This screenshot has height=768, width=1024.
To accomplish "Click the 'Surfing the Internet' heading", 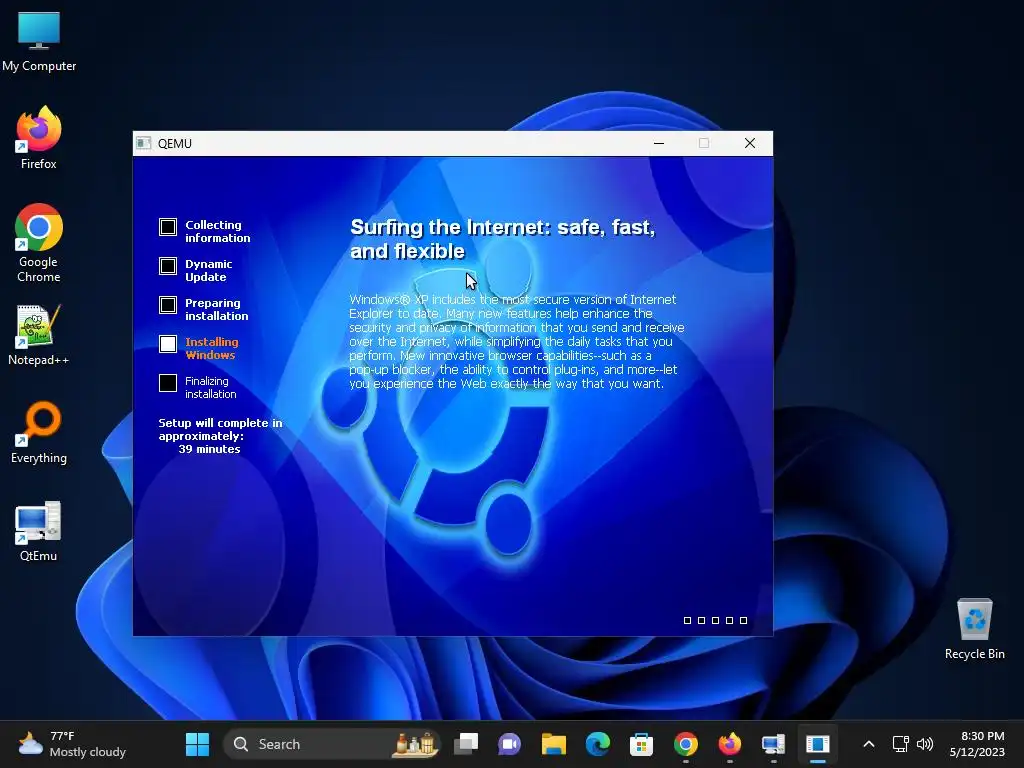I will tap(502, 239).
